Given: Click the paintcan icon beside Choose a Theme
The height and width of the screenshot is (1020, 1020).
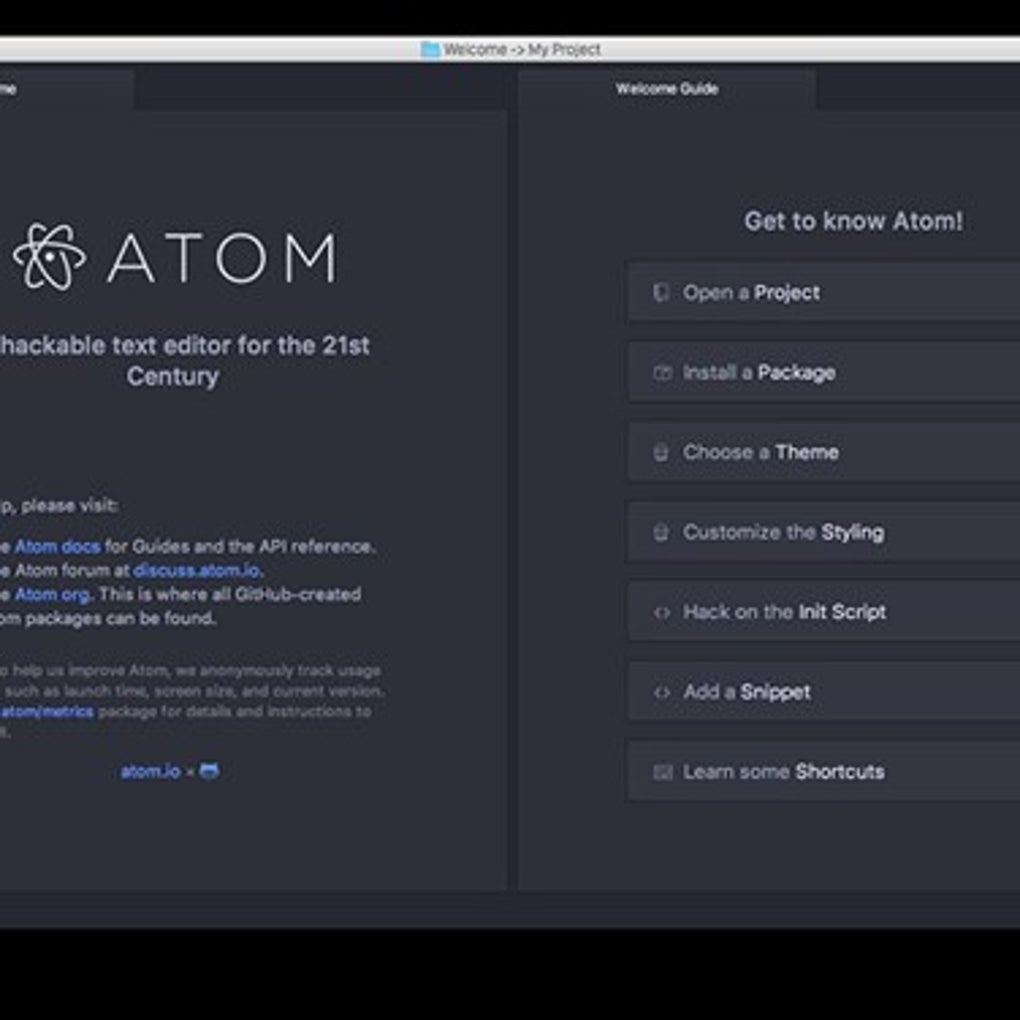Looking at the screenshot, I should 661,452.
